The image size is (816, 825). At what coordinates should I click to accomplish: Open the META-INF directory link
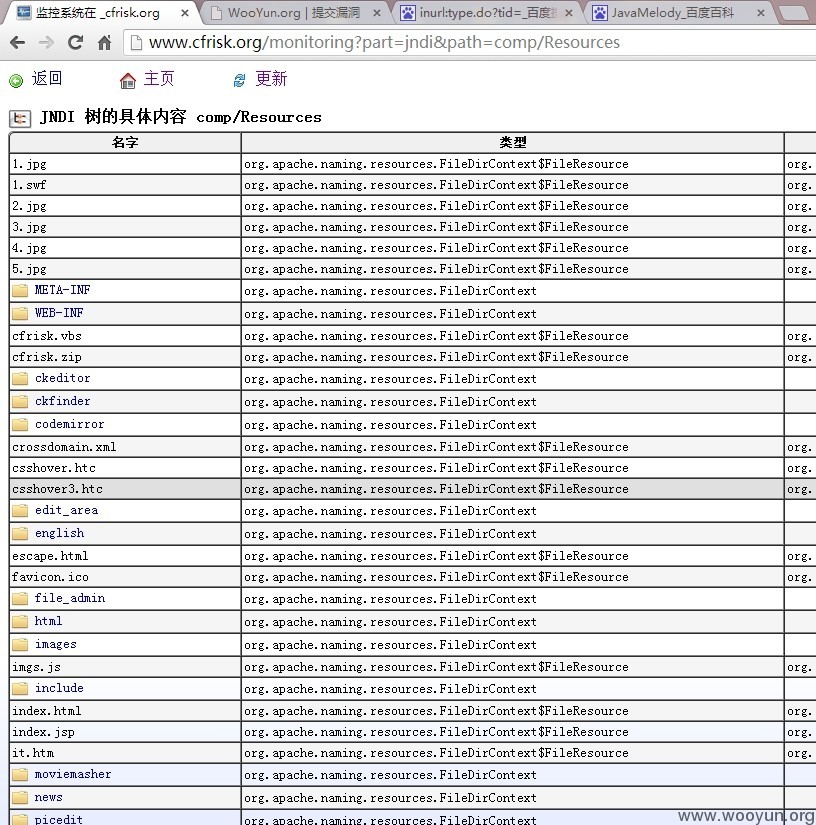pyautogui.click(x=63, y=290)
